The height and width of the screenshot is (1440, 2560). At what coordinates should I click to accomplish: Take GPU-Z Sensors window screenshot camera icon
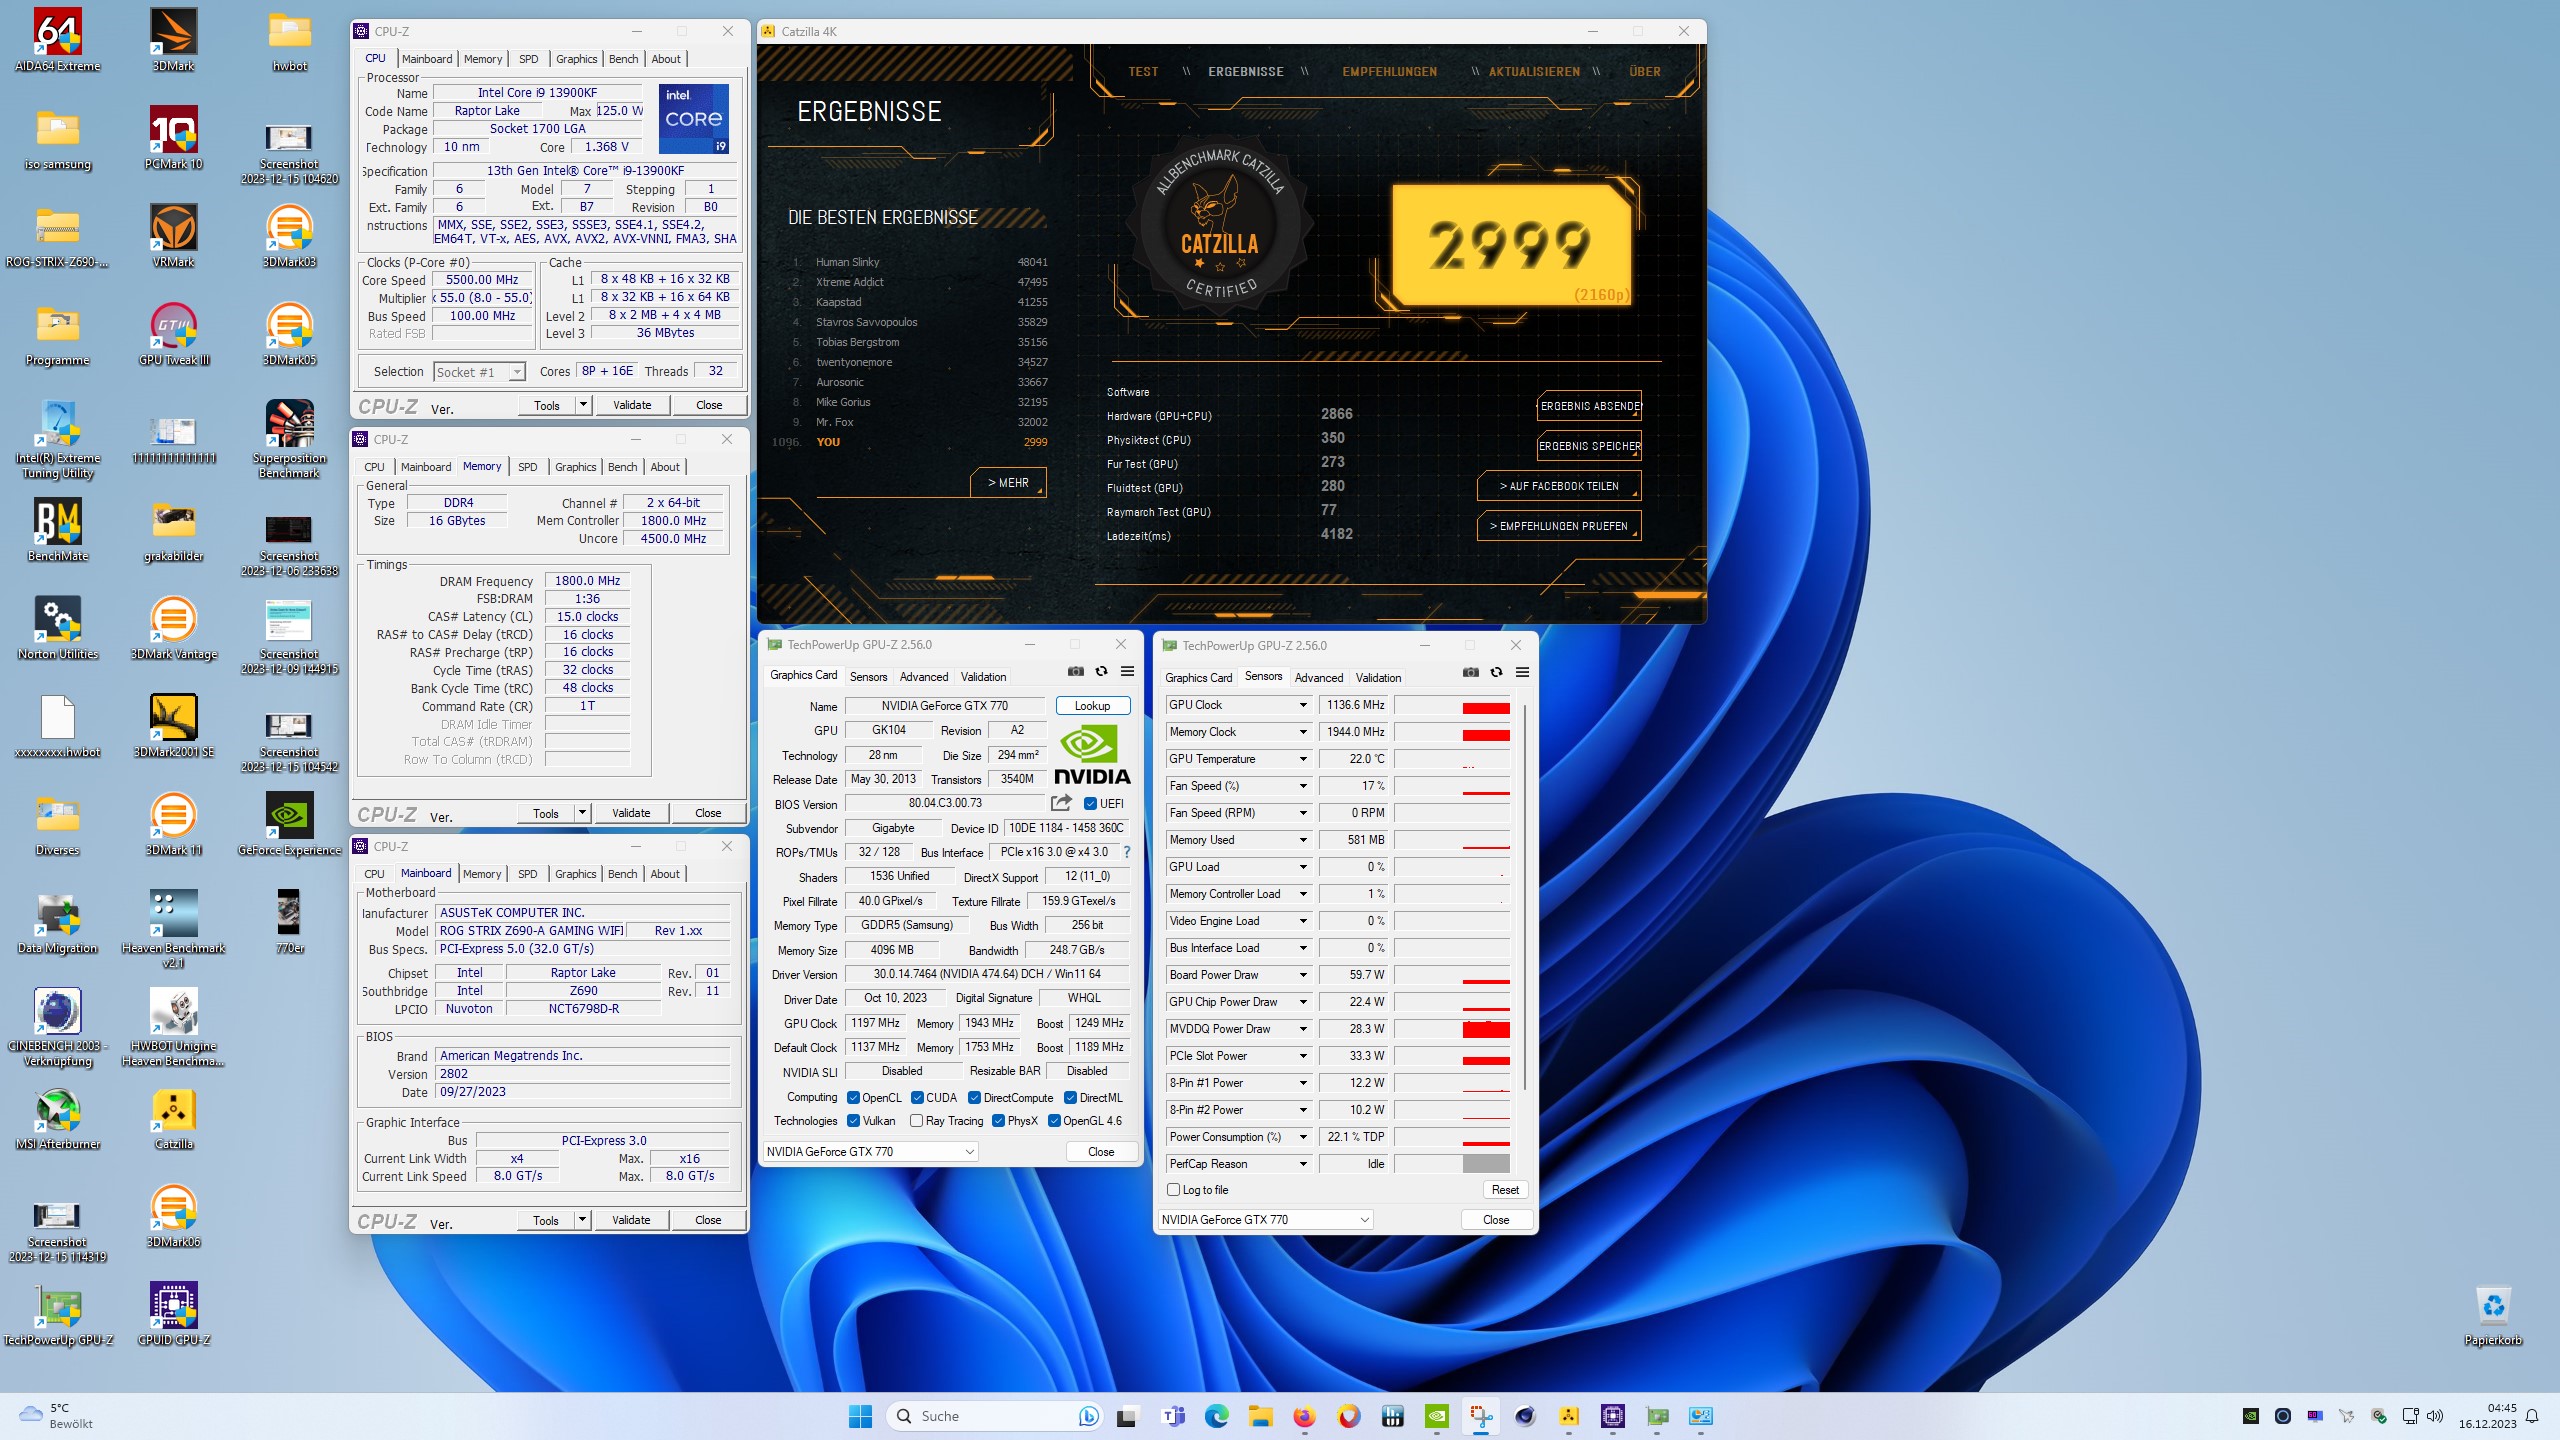point(1470,673)
